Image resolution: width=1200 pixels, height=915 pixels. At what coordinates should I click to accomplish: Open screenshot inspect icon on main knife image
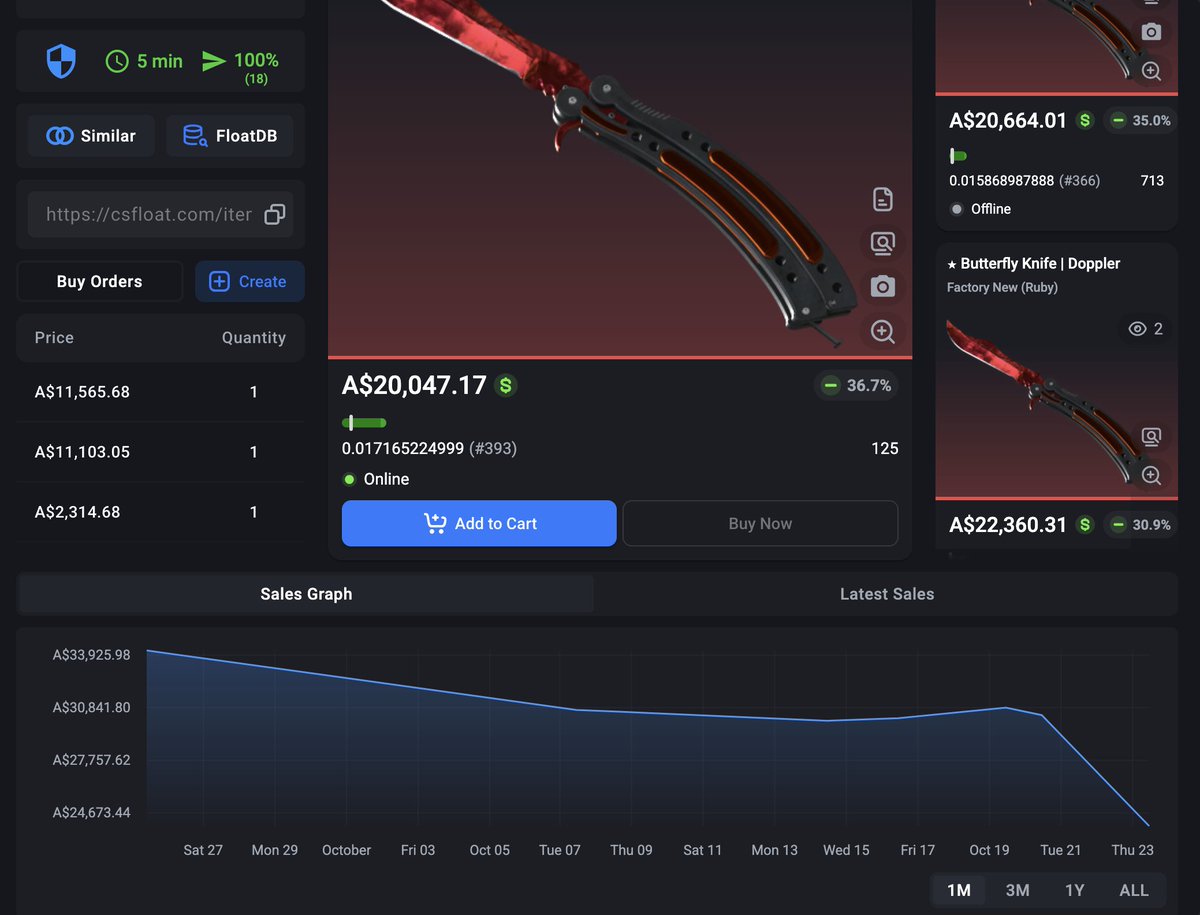coord(882,243)
